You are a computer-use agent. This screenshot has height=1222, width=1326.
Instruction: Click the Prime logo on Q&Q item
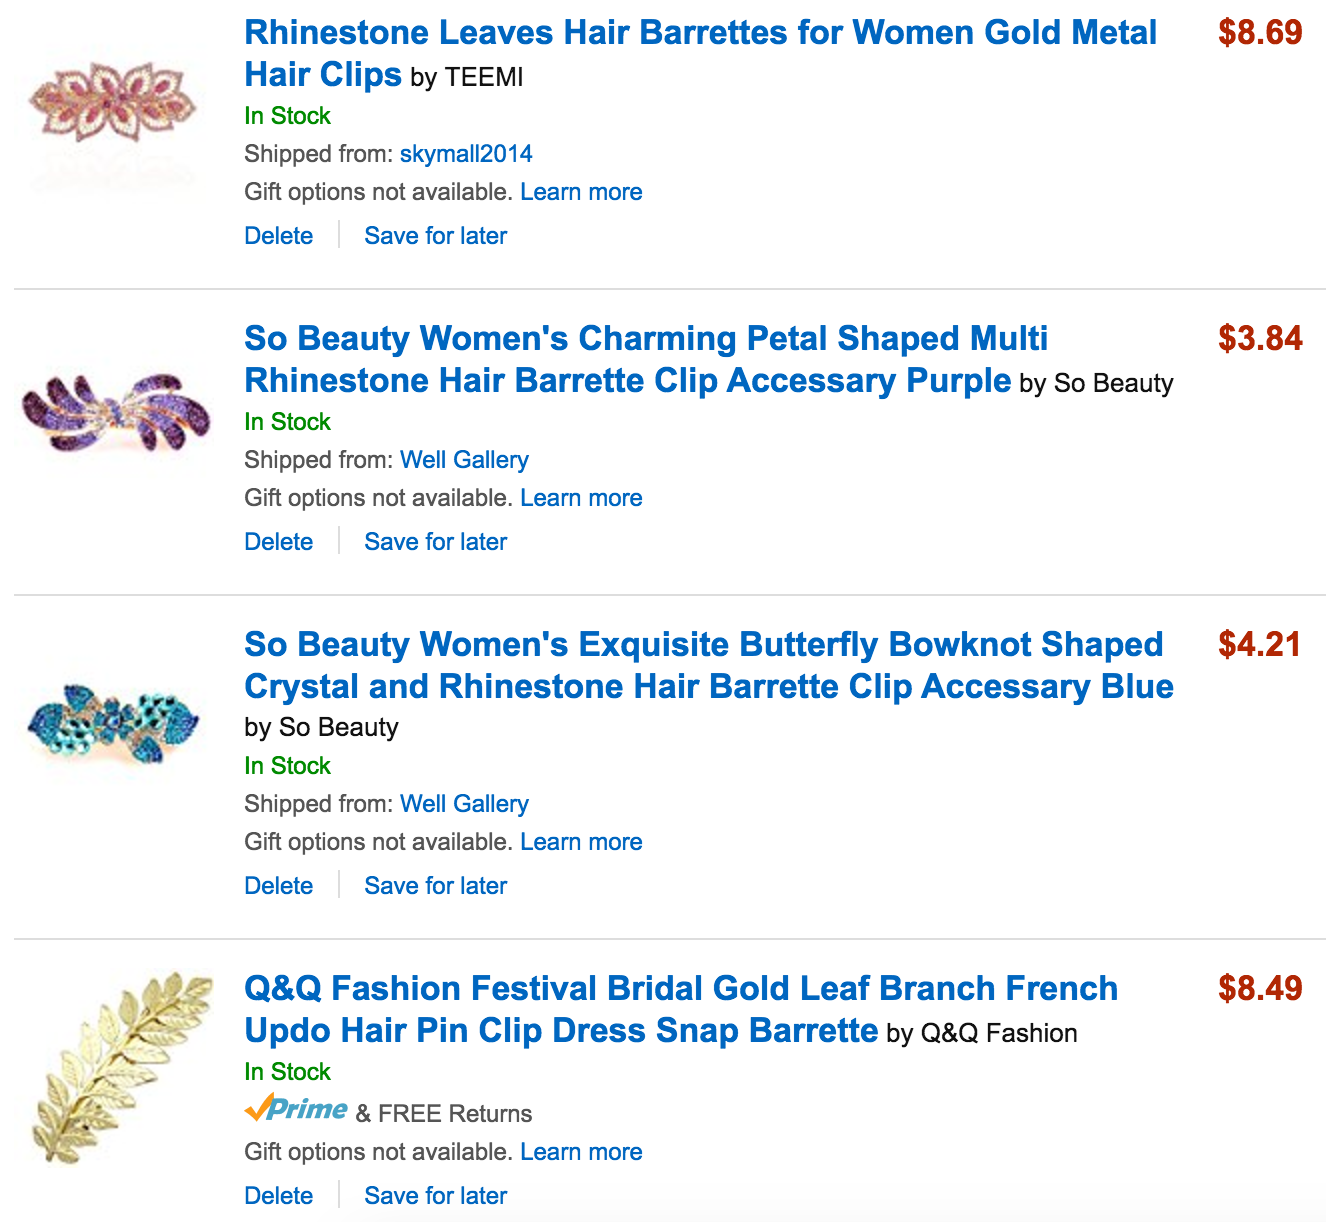(x=296, y=1110)
